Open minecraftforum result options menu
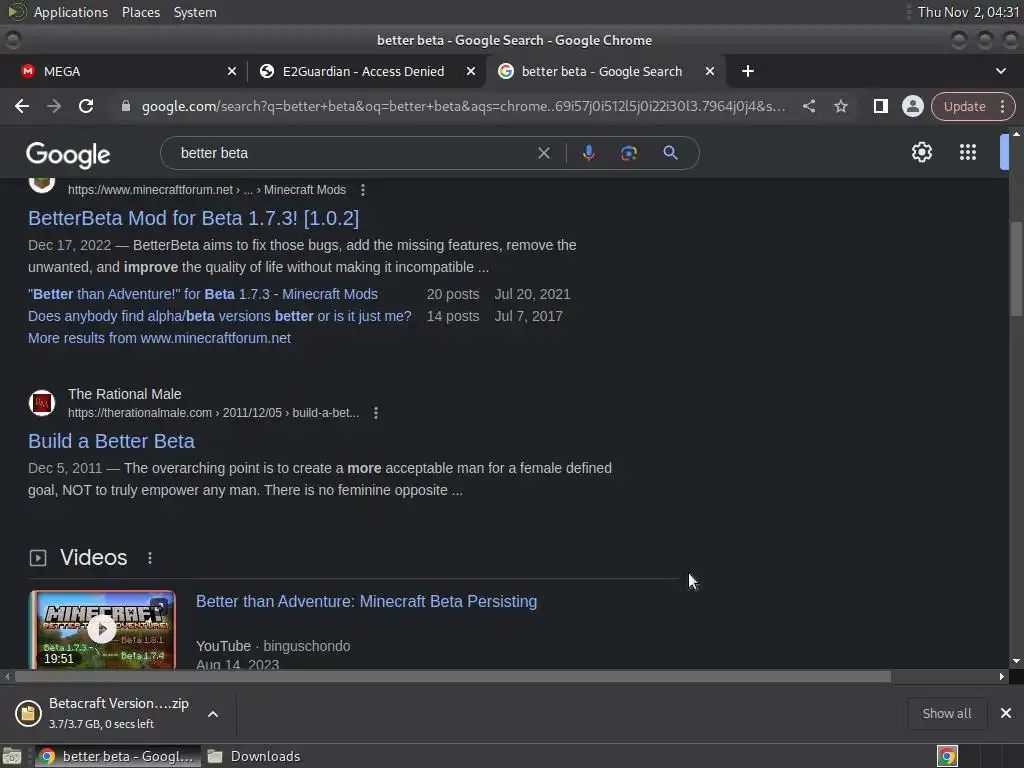Image resolution: width=1024 pixels, height=768 pixels. (x=363, y=190)
